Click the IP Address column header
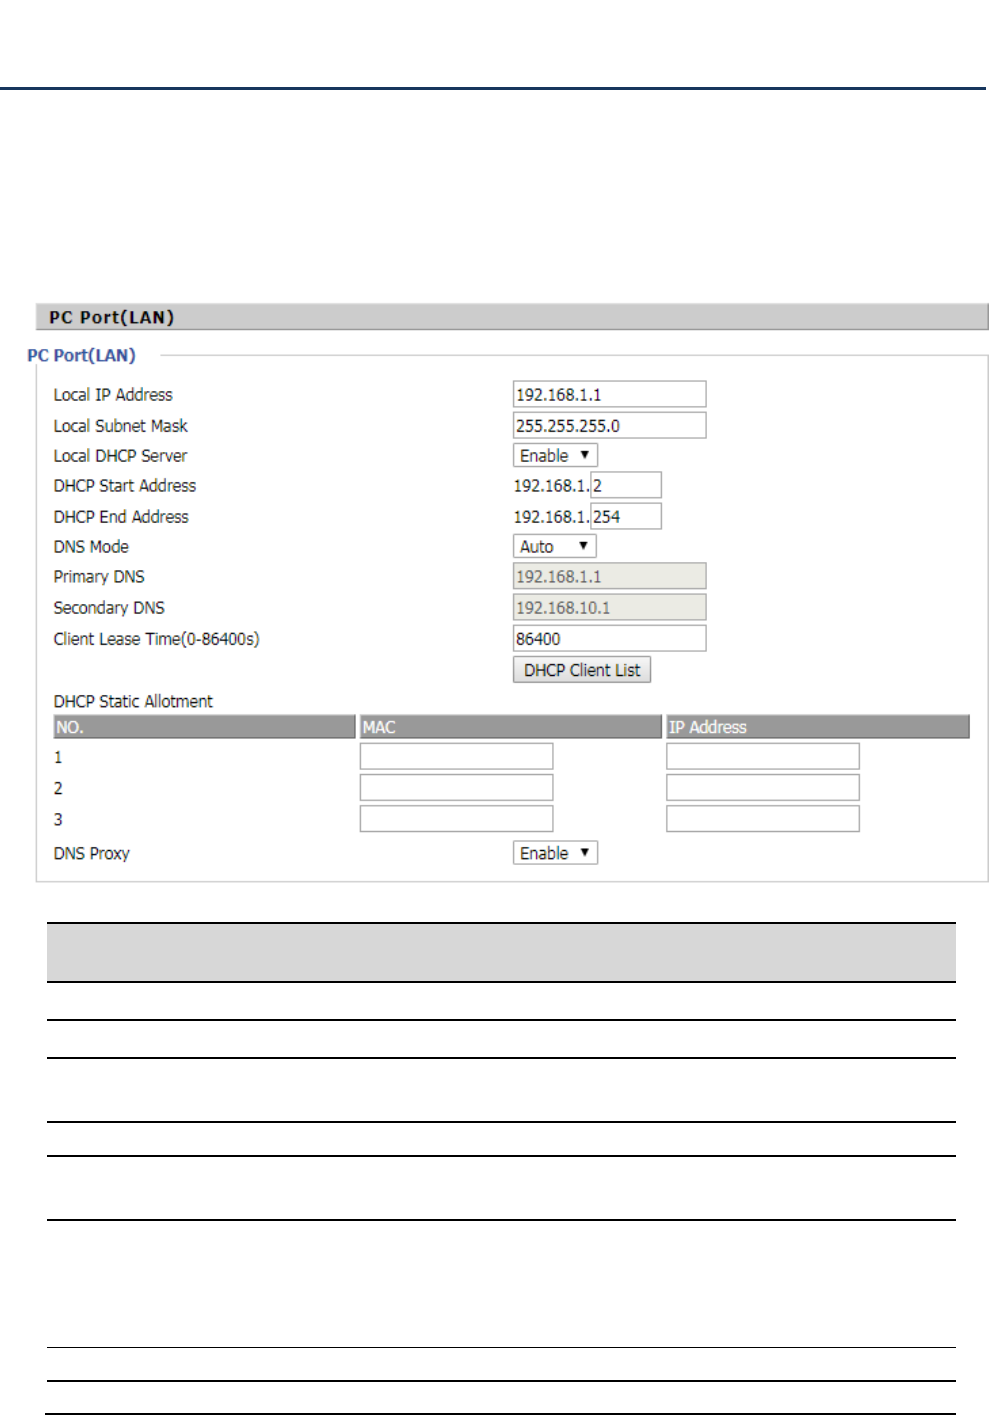 pos(818,727)
